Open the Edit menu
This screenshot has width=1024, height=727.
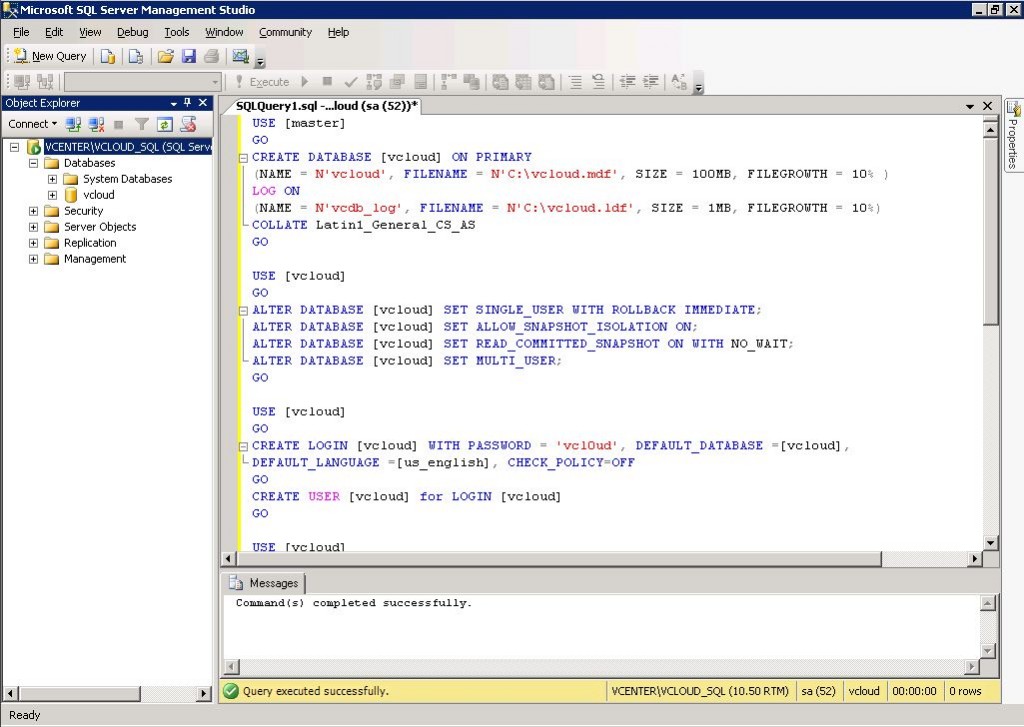click(54, 32)
